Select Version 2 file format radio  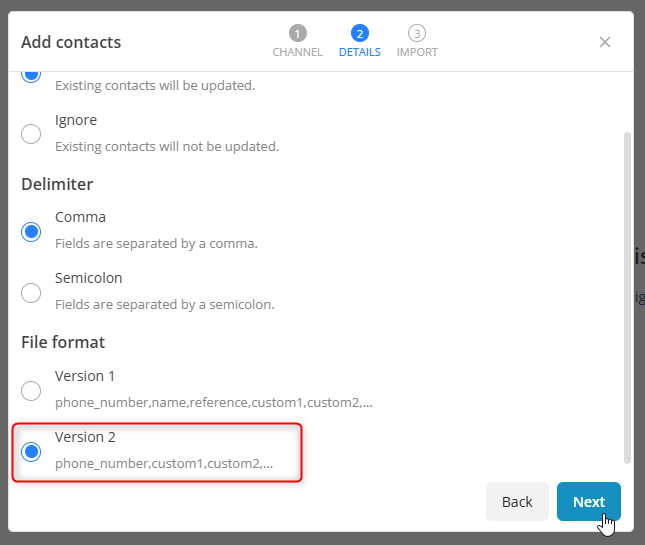click(x=32, y=451)
